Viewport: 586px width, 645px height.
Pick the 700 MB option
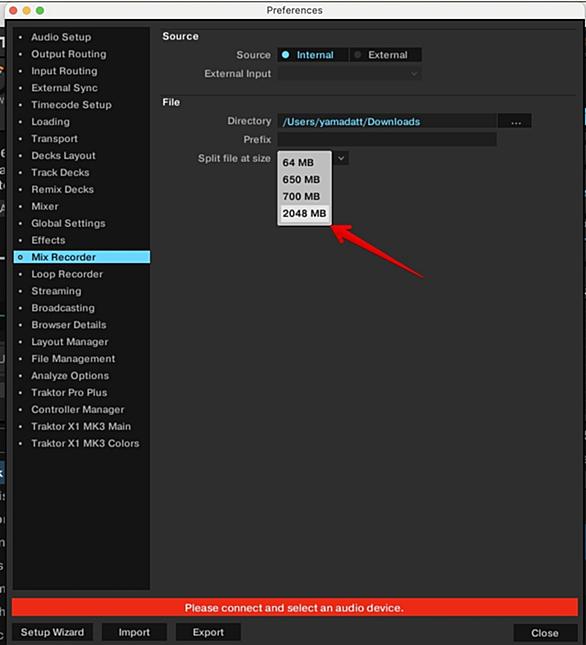[304, 196]
